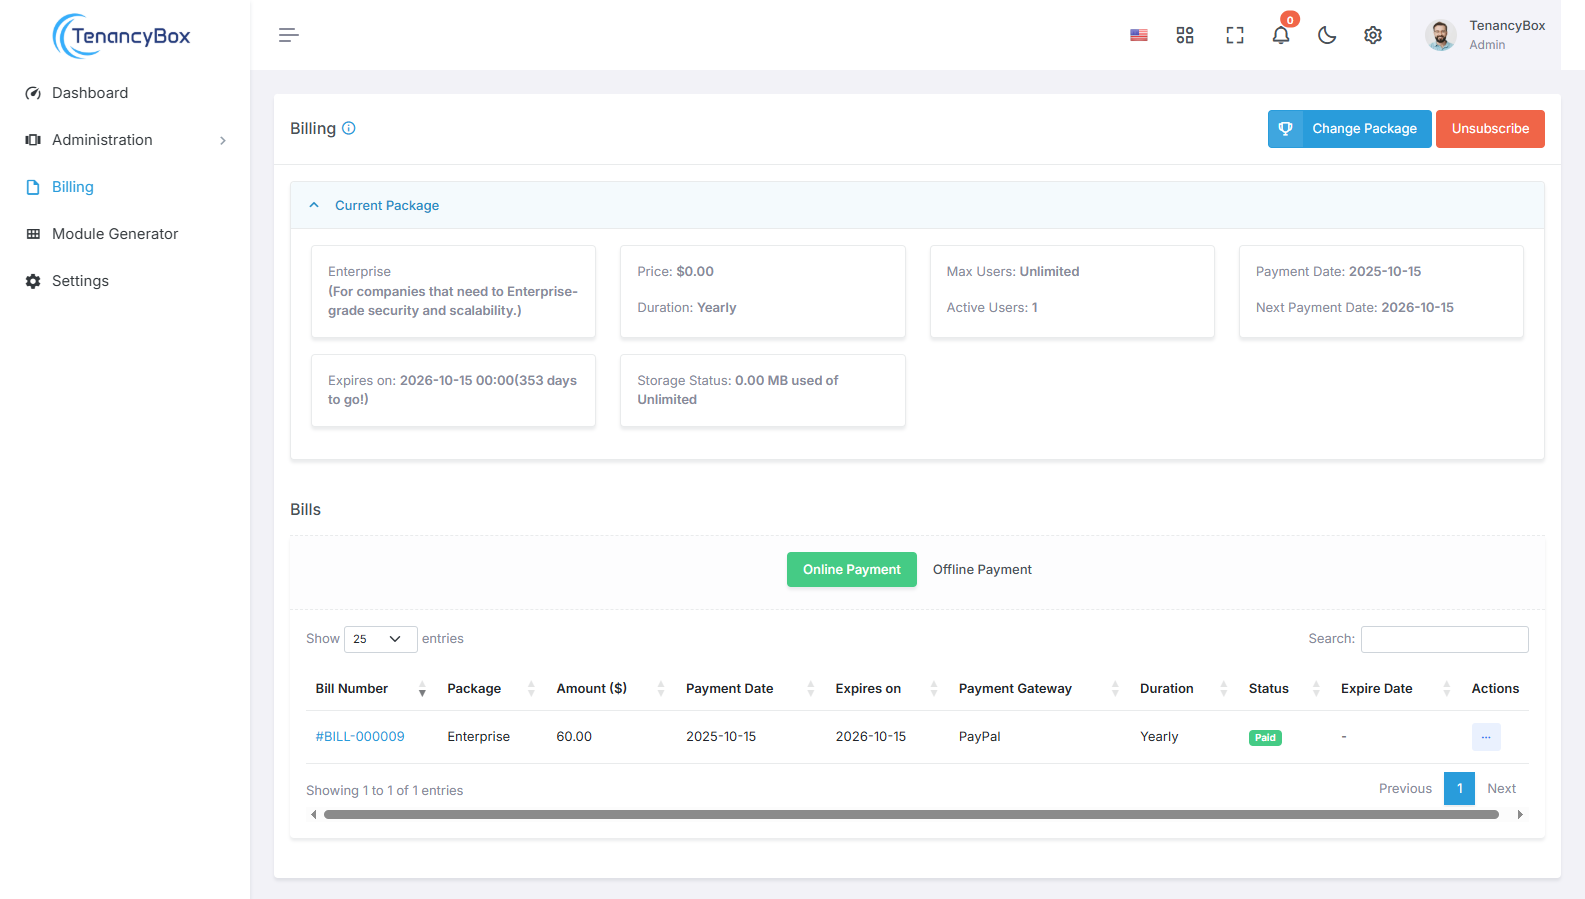Switch to the Offline Payment tab

tap(982, 570)
